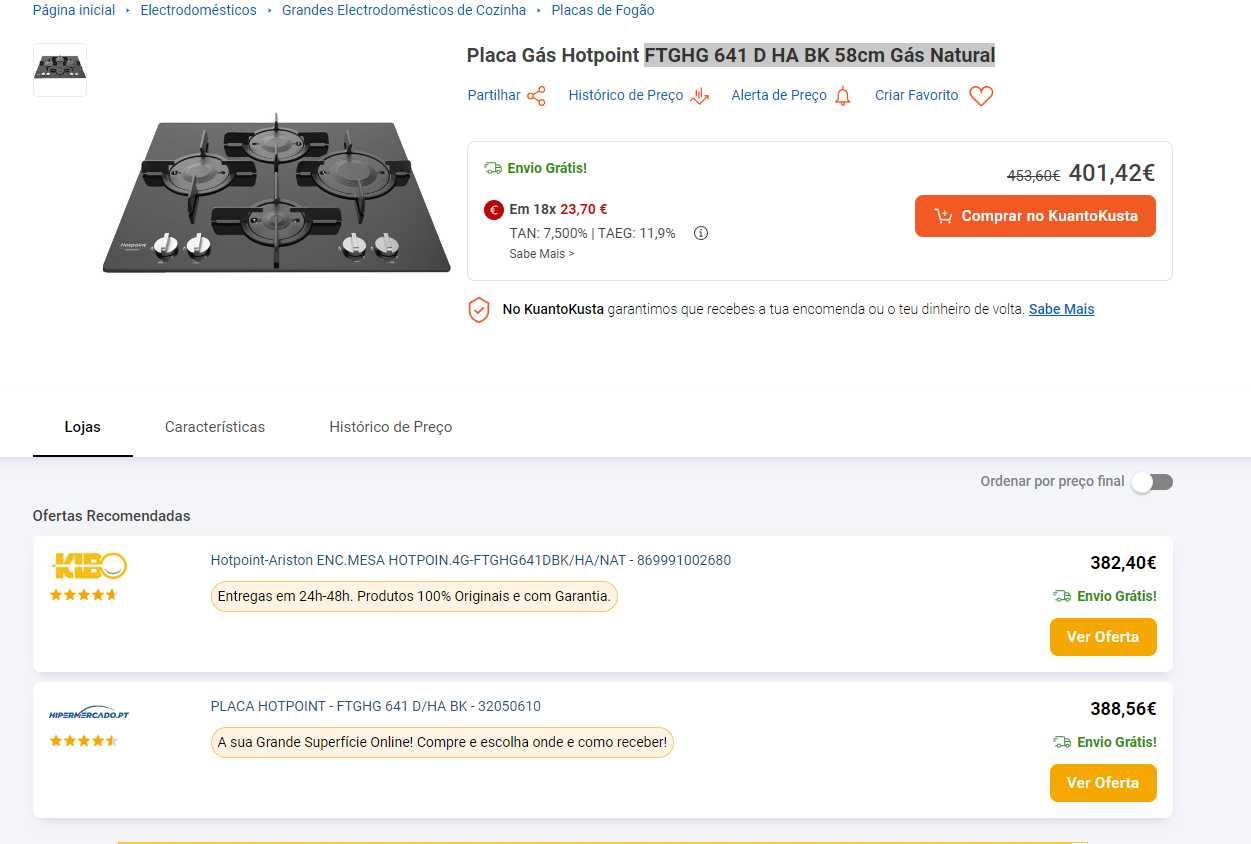Image resolution: width=1251 pixels, height=844 pixels.
Task: Click the favorite heart icon
Action: (x=981, y=96)
